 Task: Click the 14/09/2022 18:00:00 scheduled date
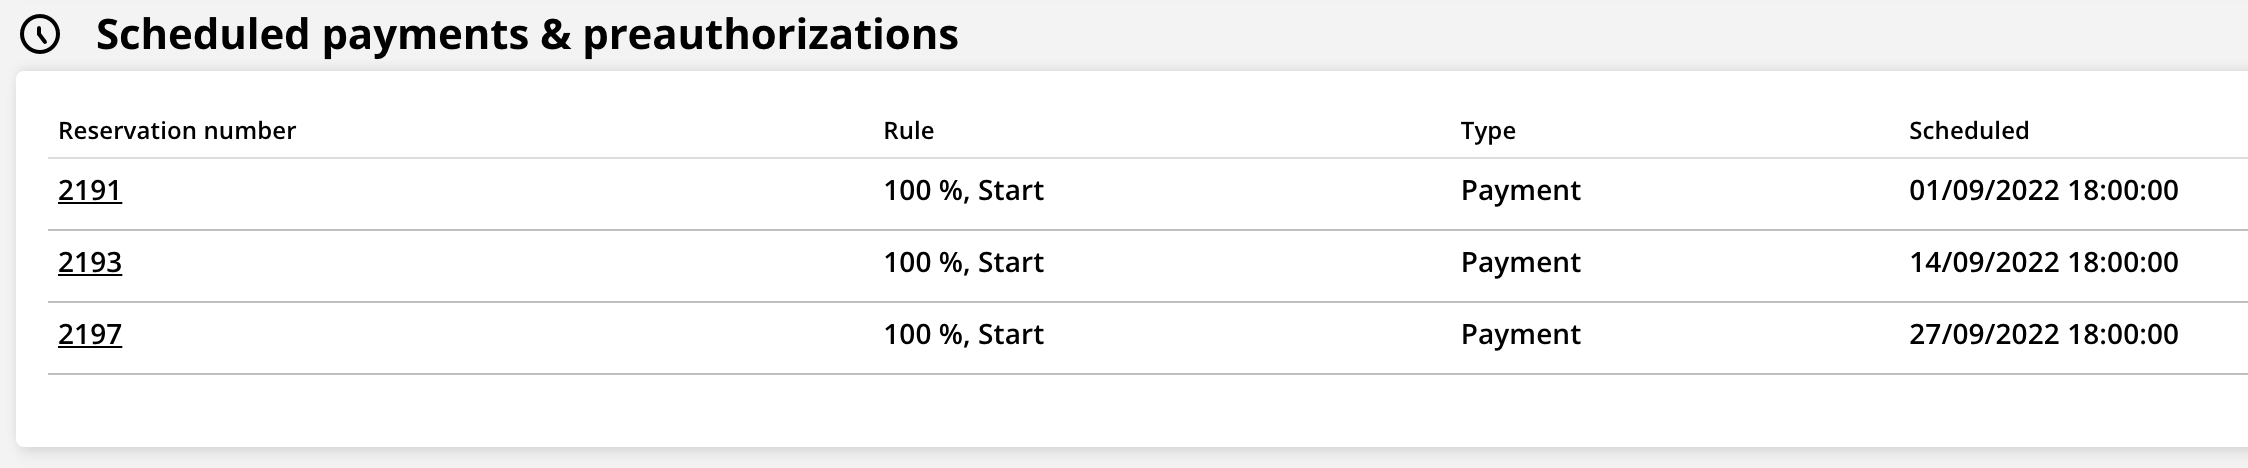(2043, 263)
